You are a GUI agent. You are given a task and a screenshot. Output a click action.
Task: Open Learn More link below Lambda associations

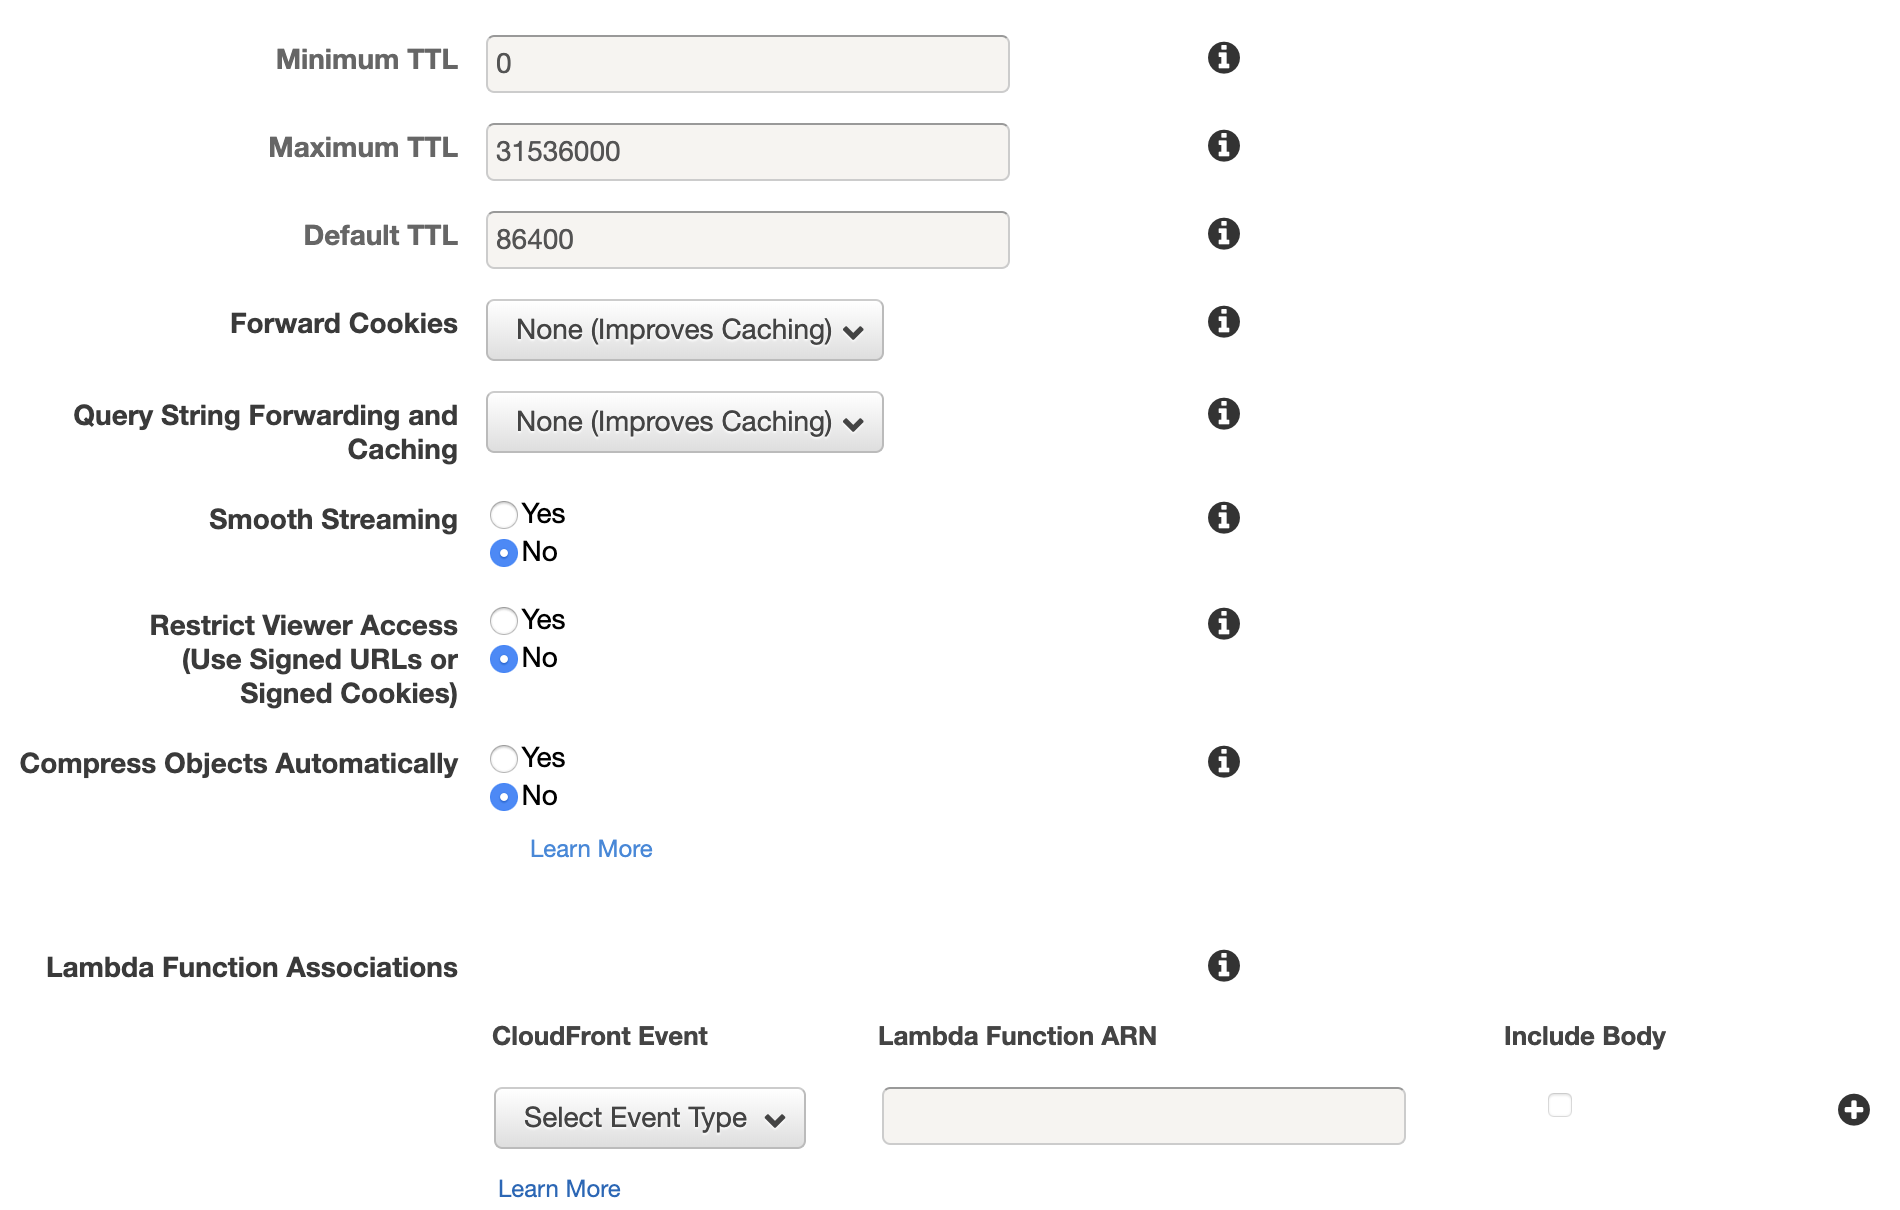[x=559, y=1189]
